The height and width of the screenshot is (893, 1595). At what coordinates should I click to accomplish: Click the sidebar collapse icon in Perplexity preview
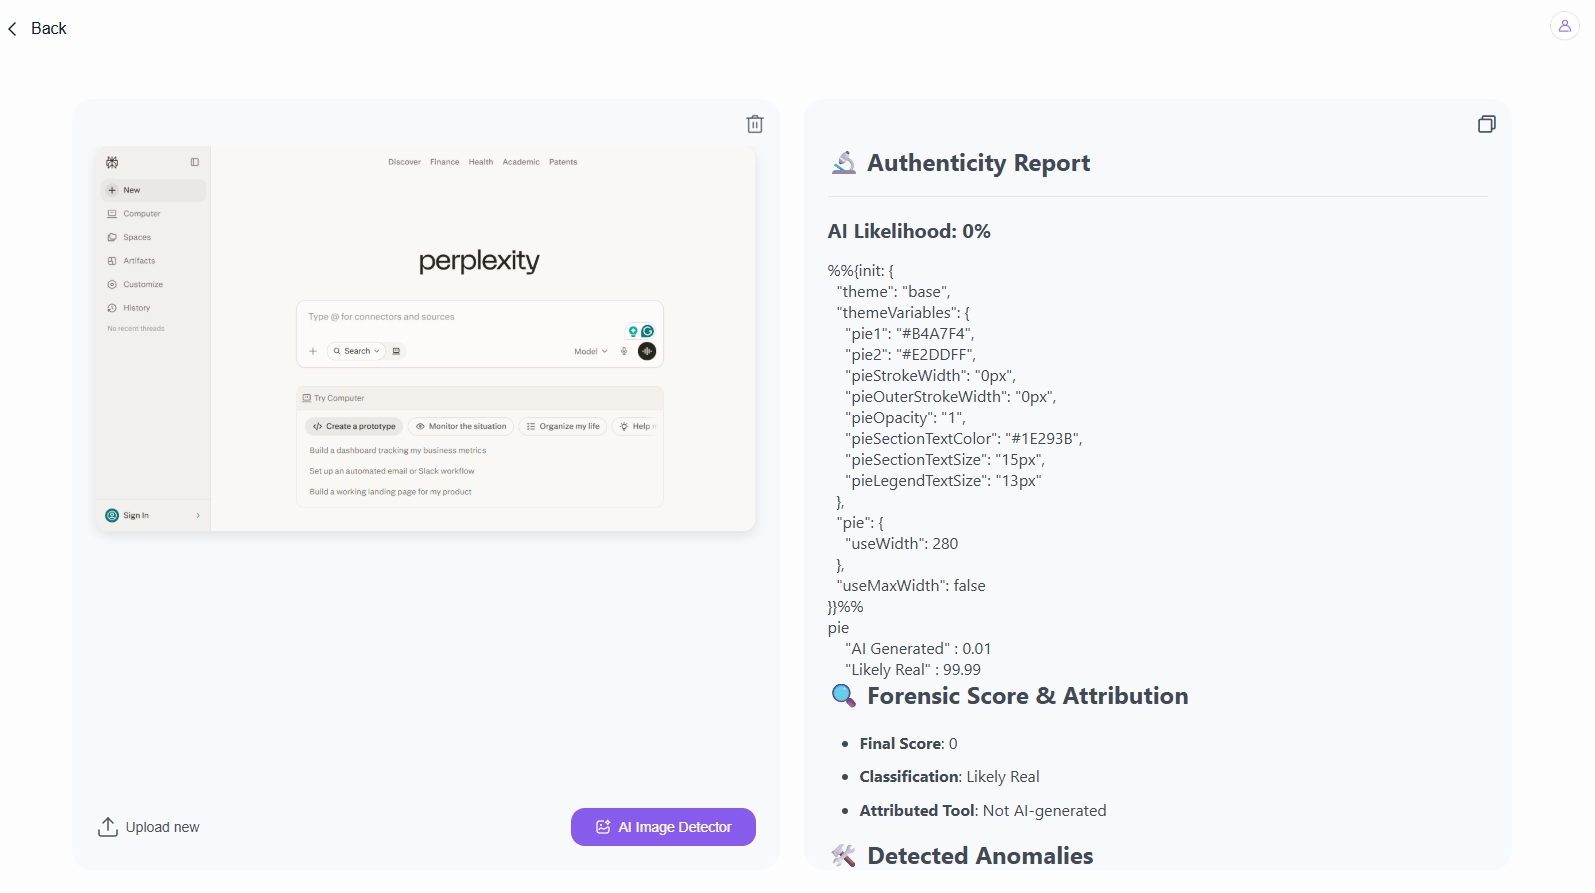[x=195, y=162]
